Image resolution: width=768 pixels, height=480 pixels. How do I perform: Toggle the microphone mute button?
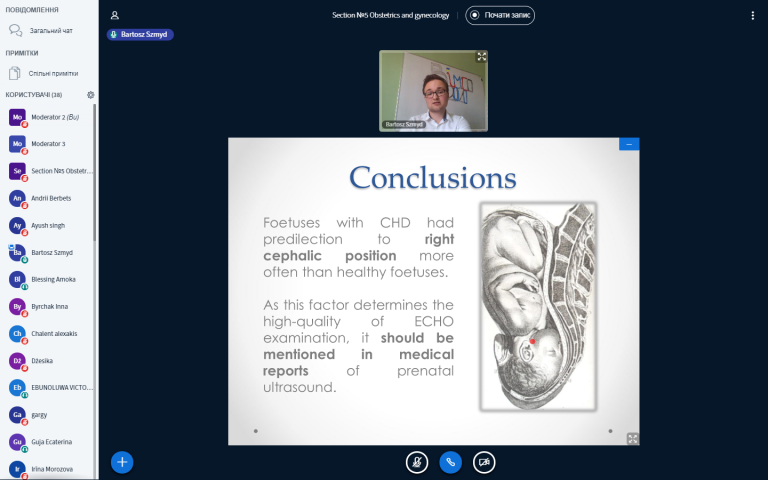417,462
